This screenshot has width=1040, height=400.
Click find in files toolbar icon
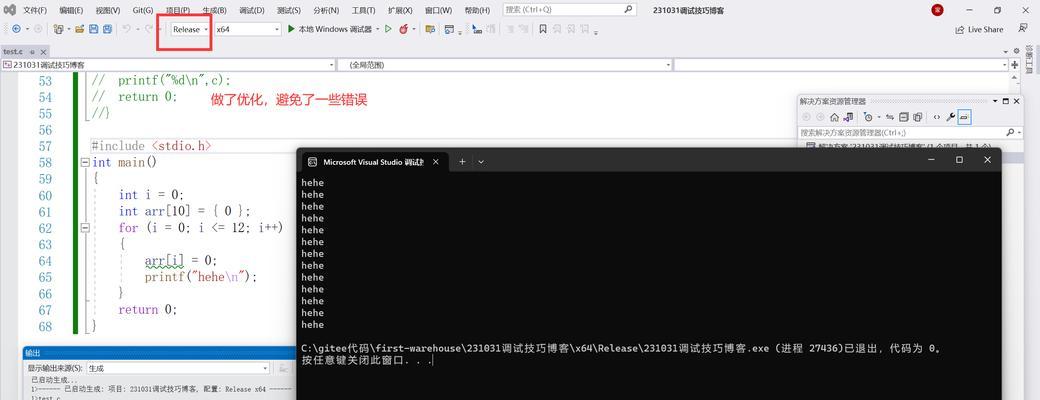coord(430,29)
